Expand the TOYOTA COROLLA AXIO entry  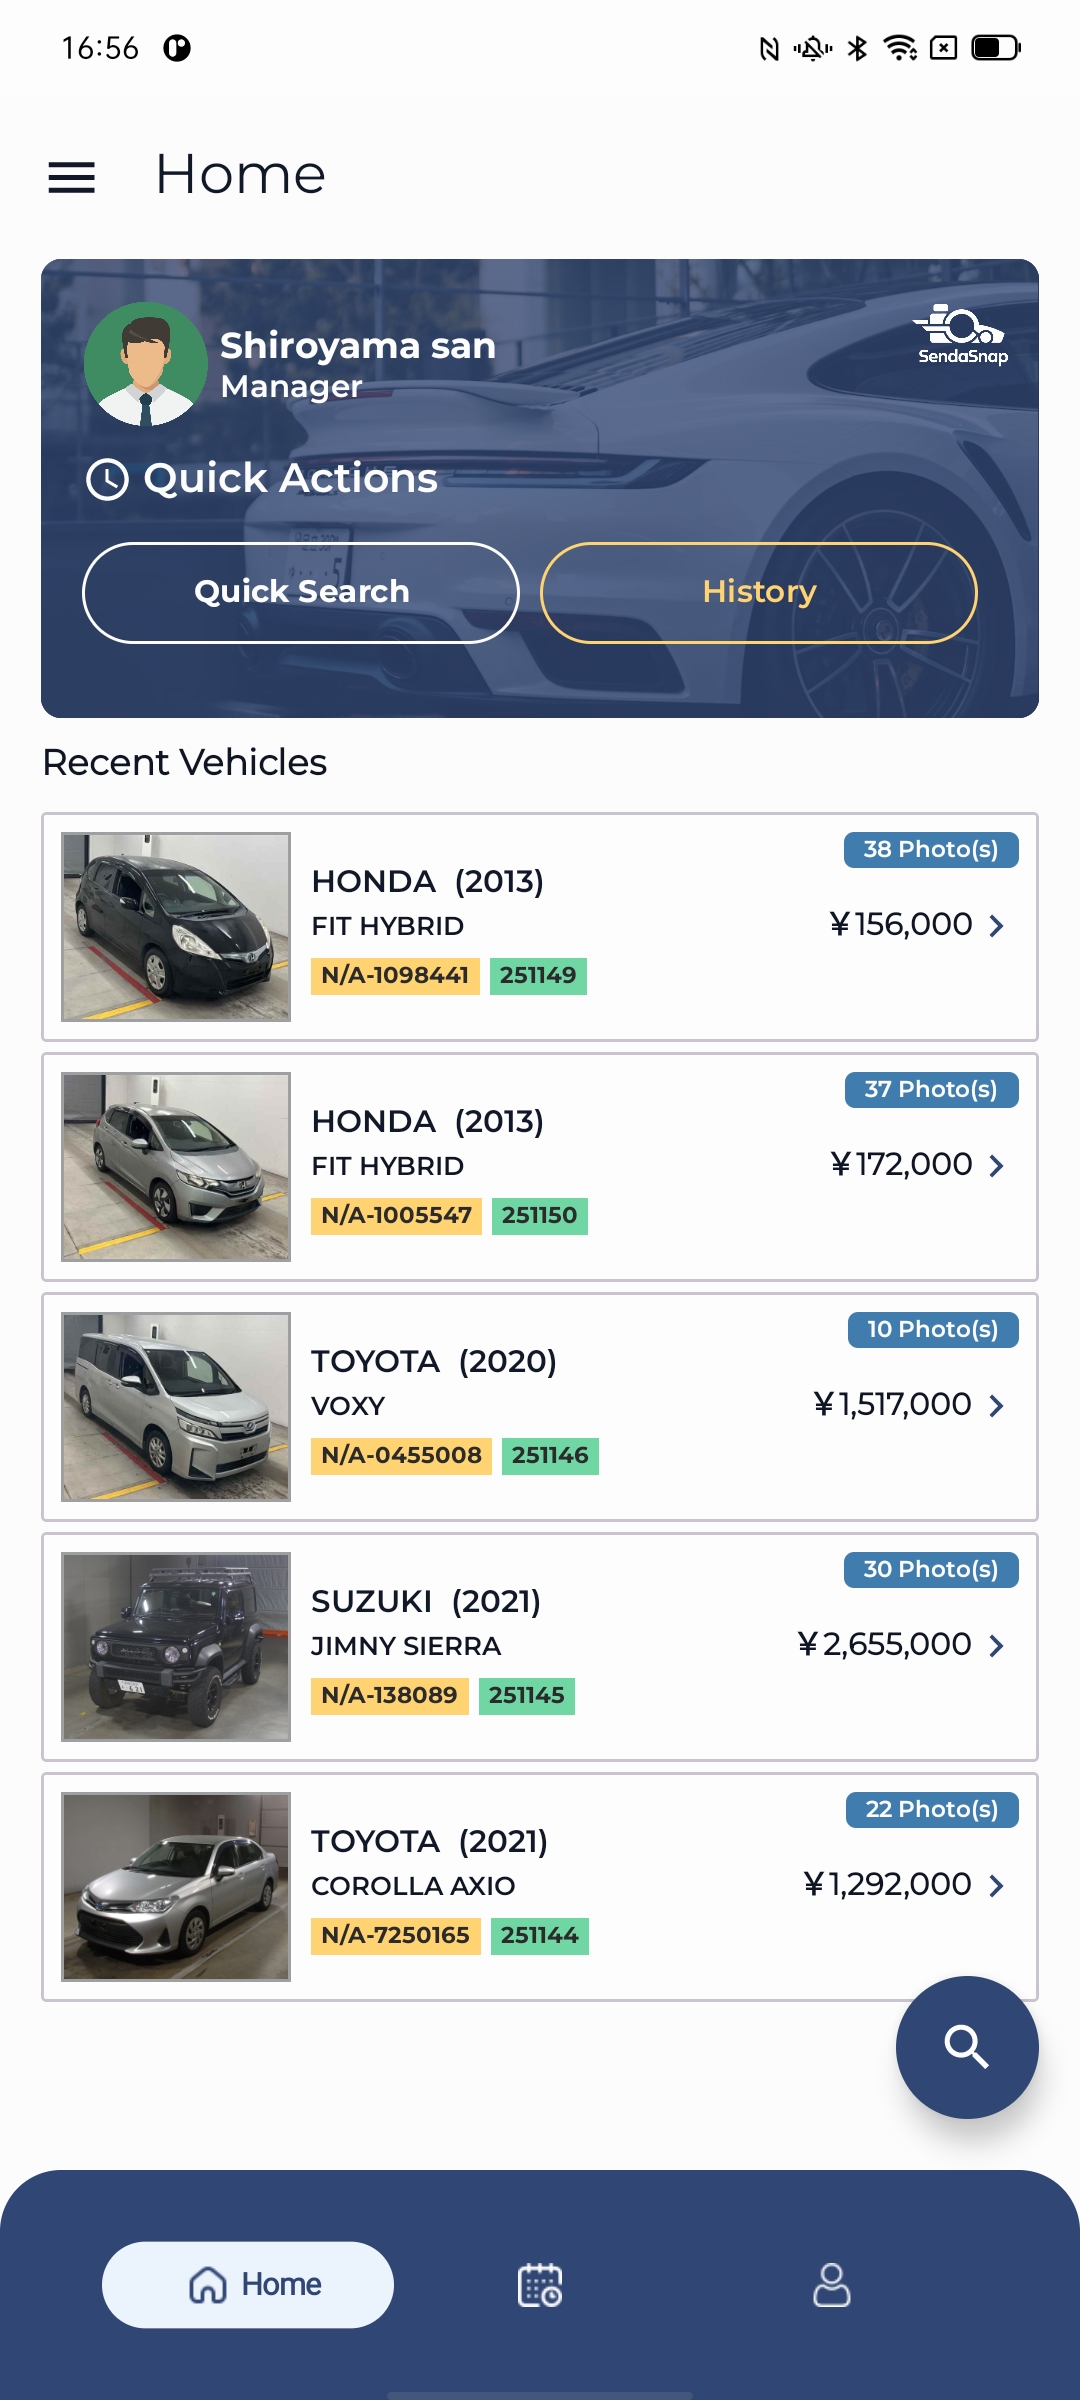(996, 1884)
